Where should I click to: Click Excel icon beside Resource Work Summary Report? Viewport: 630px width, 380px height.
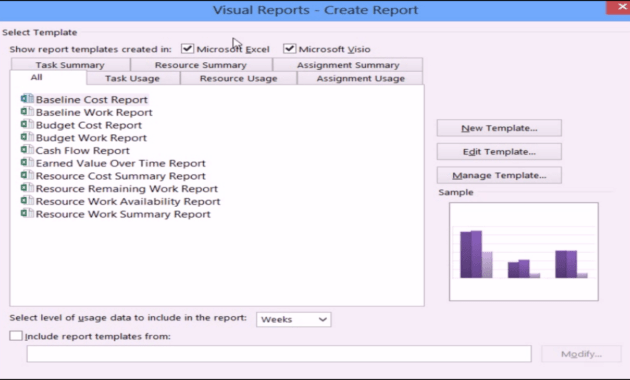[27, 213]
